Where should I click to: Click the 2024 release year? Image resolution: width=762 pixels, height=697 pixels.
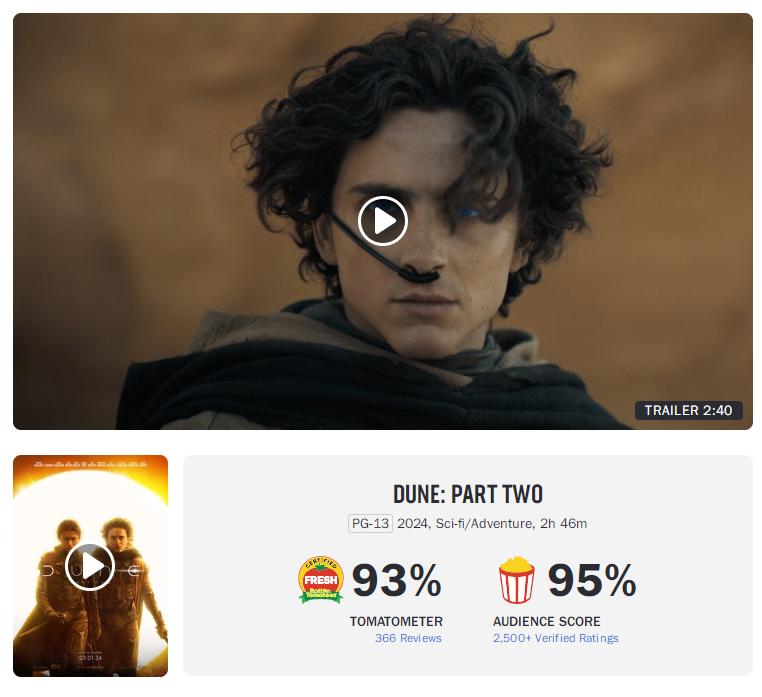[412, 523]
